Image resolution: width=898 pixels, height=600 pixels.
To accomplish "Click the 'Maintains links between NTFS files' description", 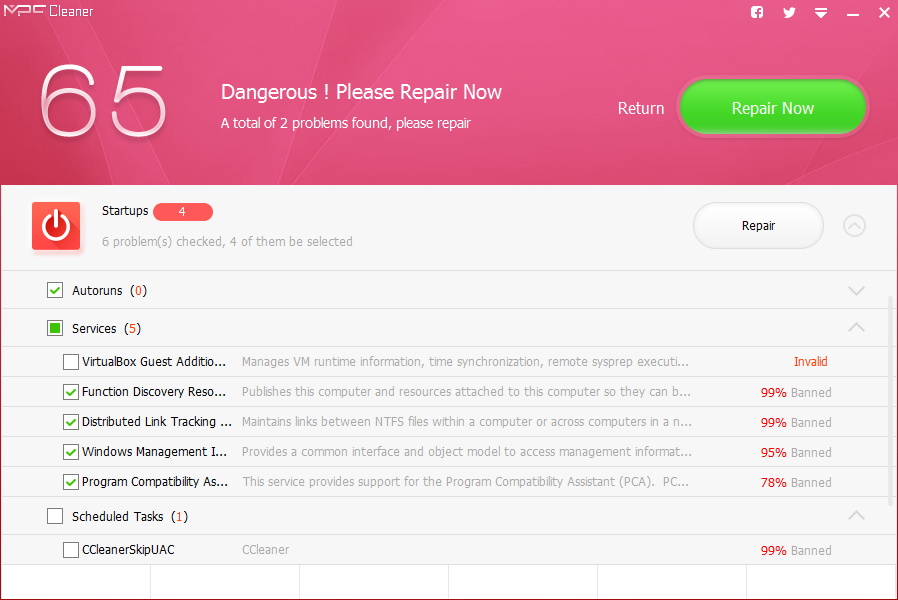I will [x=467, y=422].
